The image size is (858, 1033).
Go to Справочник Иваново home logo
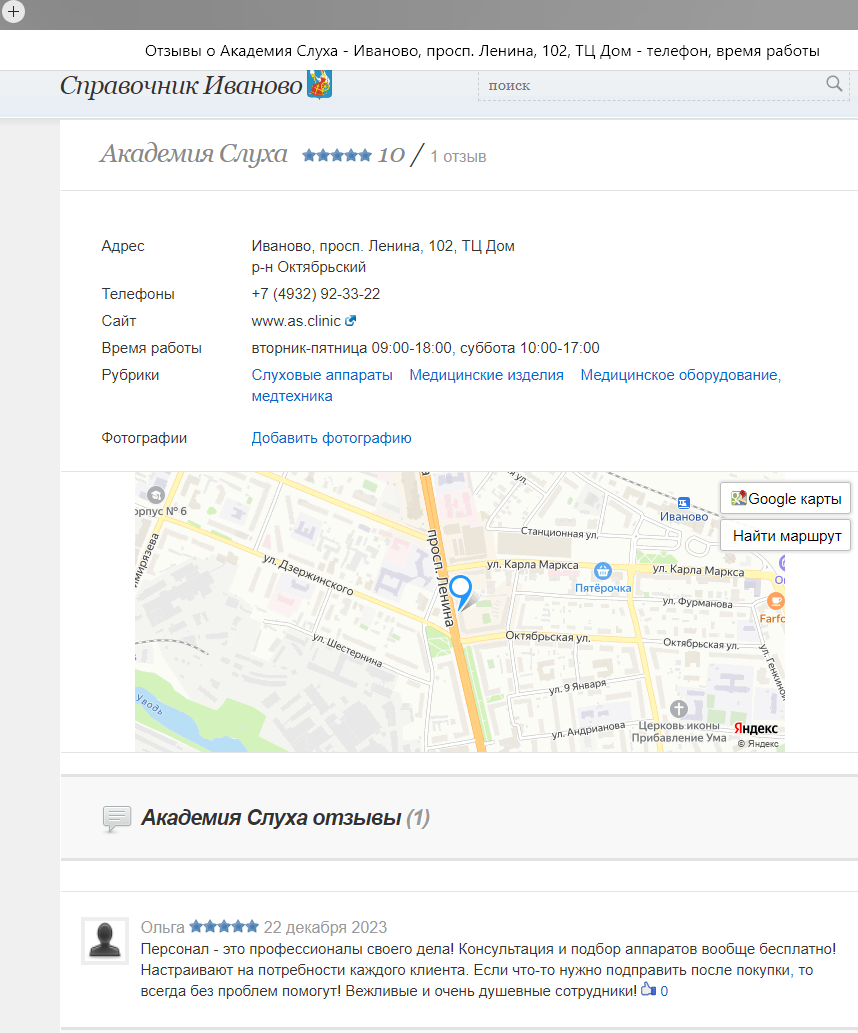181,86
